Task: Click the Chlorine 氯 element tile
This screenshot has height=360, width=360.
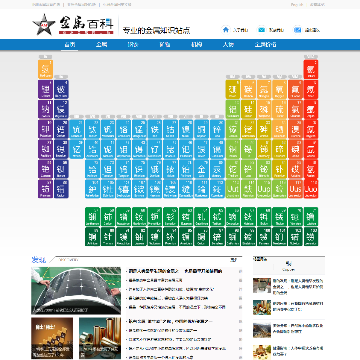Action: coord(295,109)
